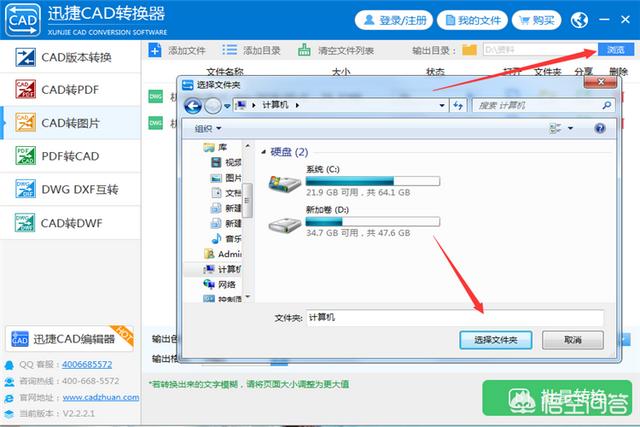Click the globe language icon
Image resolution: width=640 pixels, height=427 pixels.
click(579, 20)
